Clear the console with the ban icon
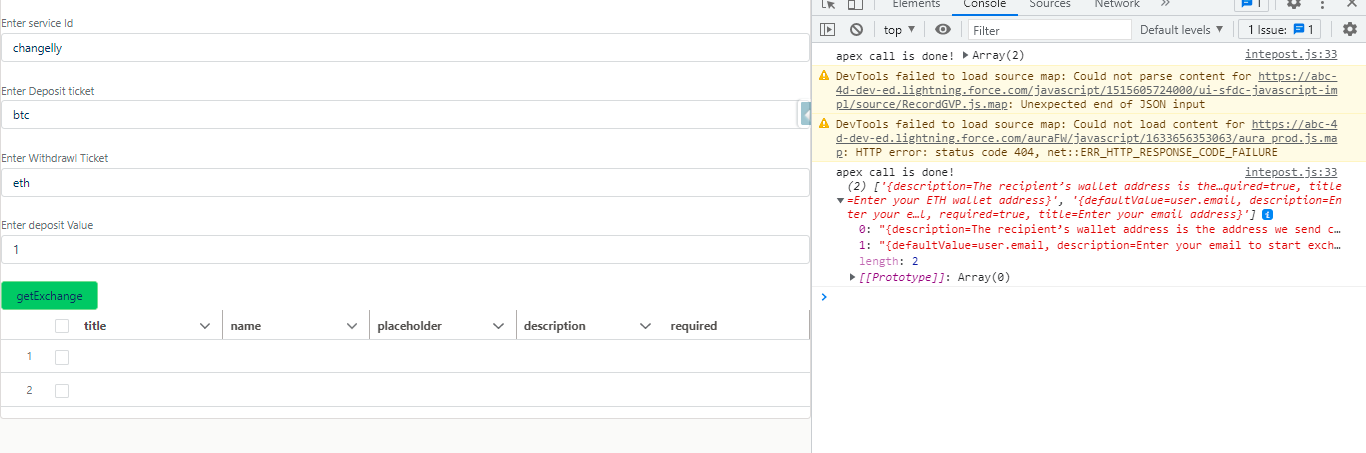Image resolution: width=1366 pixels, height=453 pixels. [856, 30]
